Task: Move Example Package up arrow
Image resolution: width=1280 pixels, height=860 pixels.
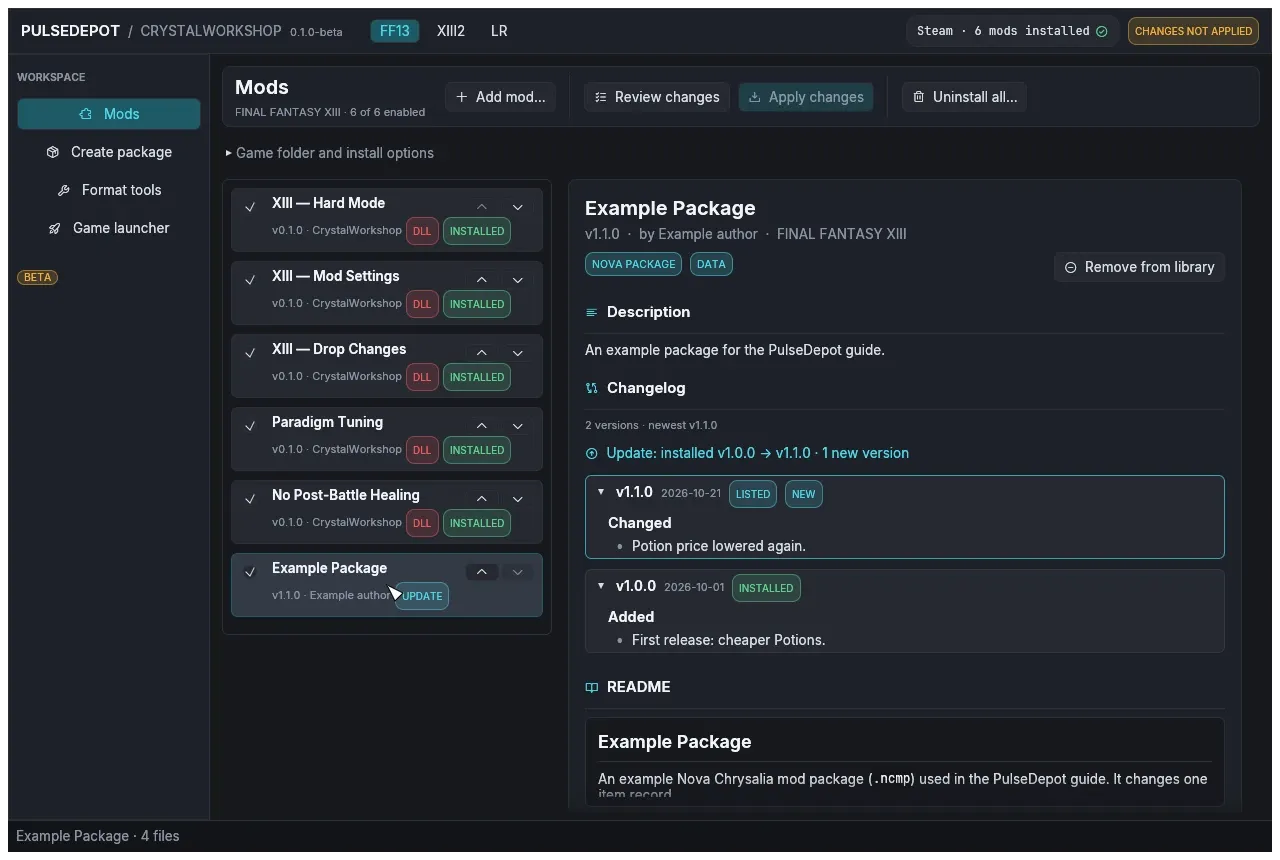Action: tap(481, 572)
